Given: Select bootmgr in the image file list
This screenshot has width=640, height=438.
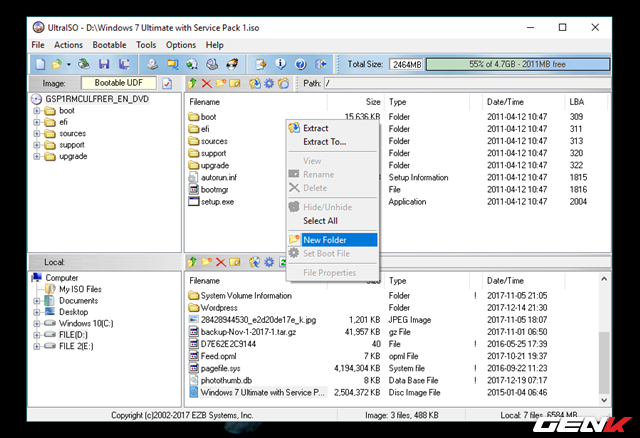Looking at the screenshot, I should pyautogui.click(x=214, y=189).
